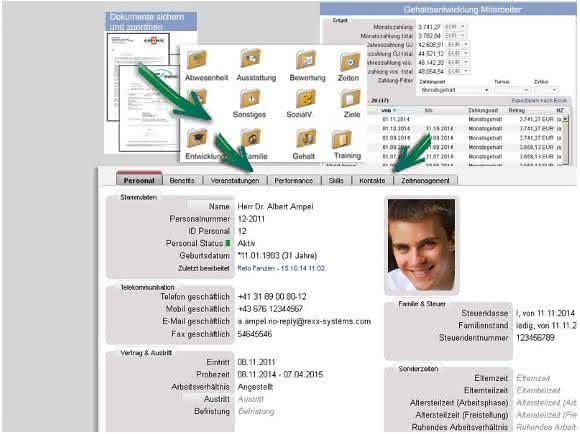Click the Elternzeit field
The width and height of the screenshot is (580, 434).
pyautogui.click(x=533, y=378)
